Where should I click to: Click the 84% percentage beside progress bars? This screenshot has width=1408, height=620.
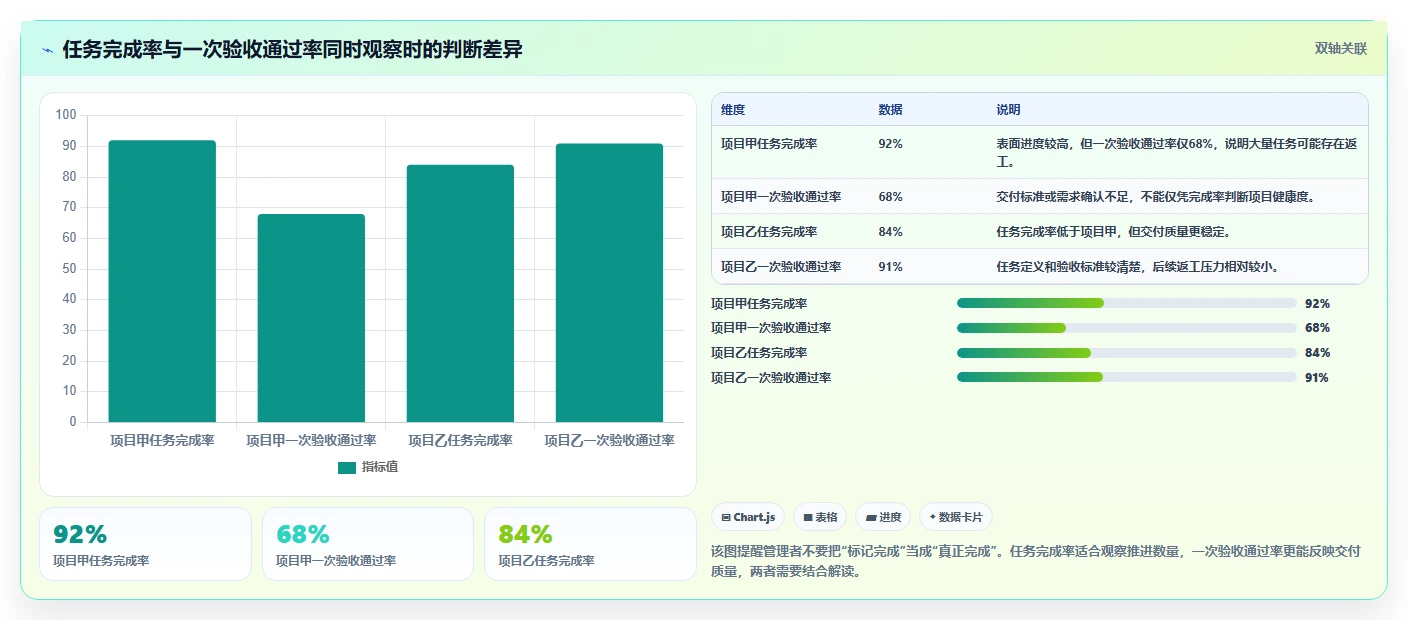click(x=1317, y=353)
